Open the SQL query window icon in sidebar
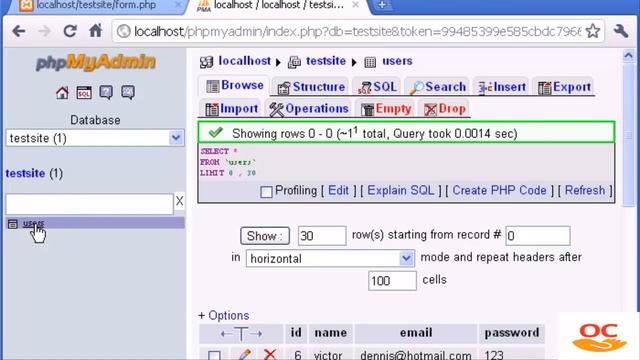 [84, 93]
